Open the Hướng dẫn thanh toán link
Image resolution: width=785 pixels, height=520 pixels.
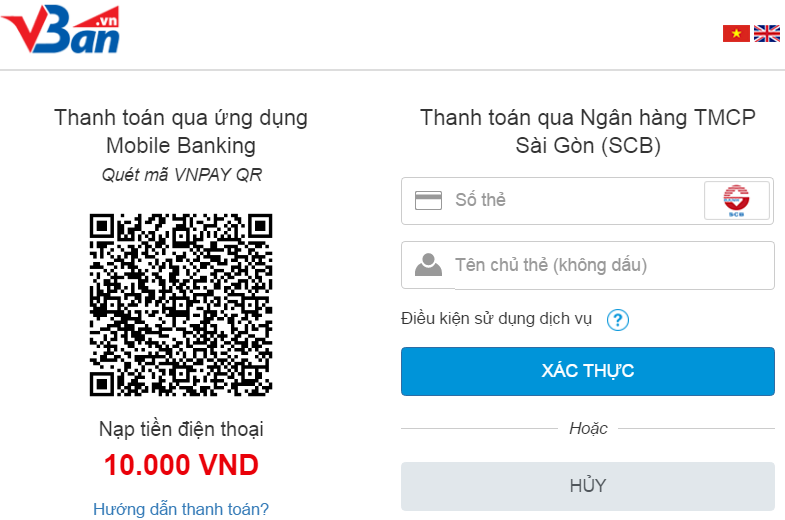tap(181, 509)
